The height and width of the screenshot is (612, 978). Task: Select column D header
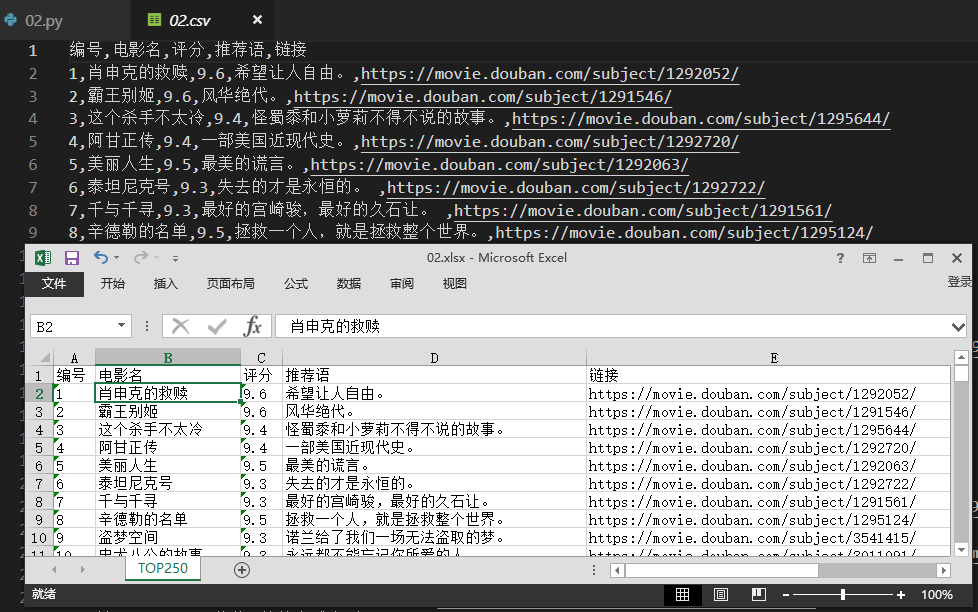coord(434,358)
